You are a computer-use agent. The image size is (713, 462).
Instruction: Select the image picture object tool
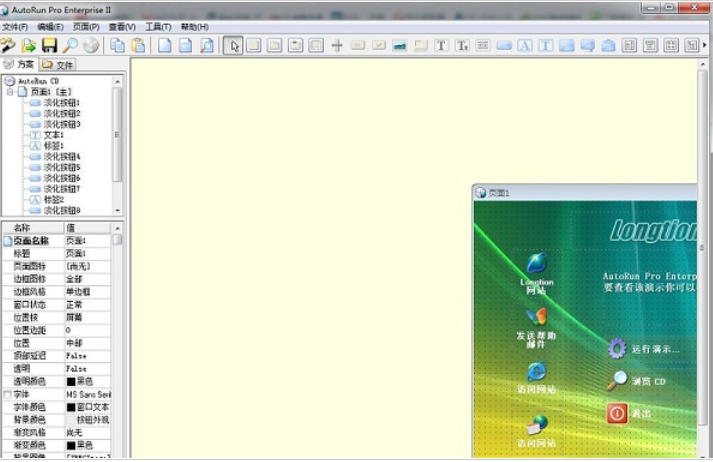click(400, 45)
